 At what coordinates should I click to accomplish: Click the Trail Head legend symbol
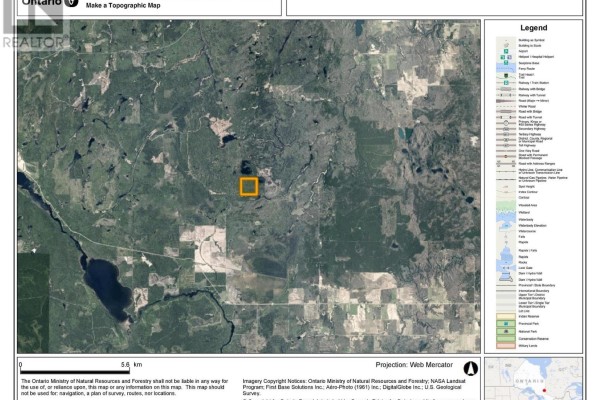point(506,76)
